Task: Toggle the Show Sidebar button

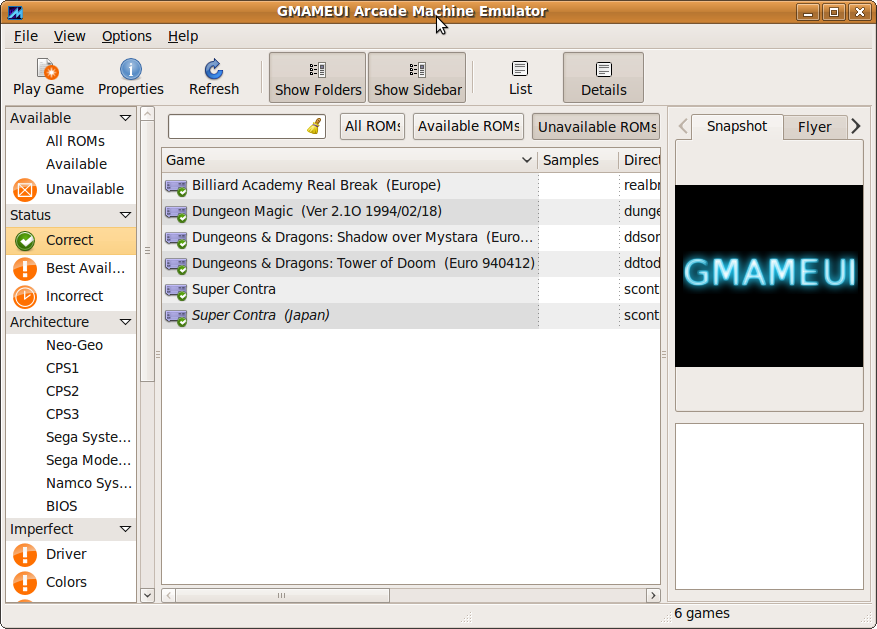Action: (x=417, y=78)
